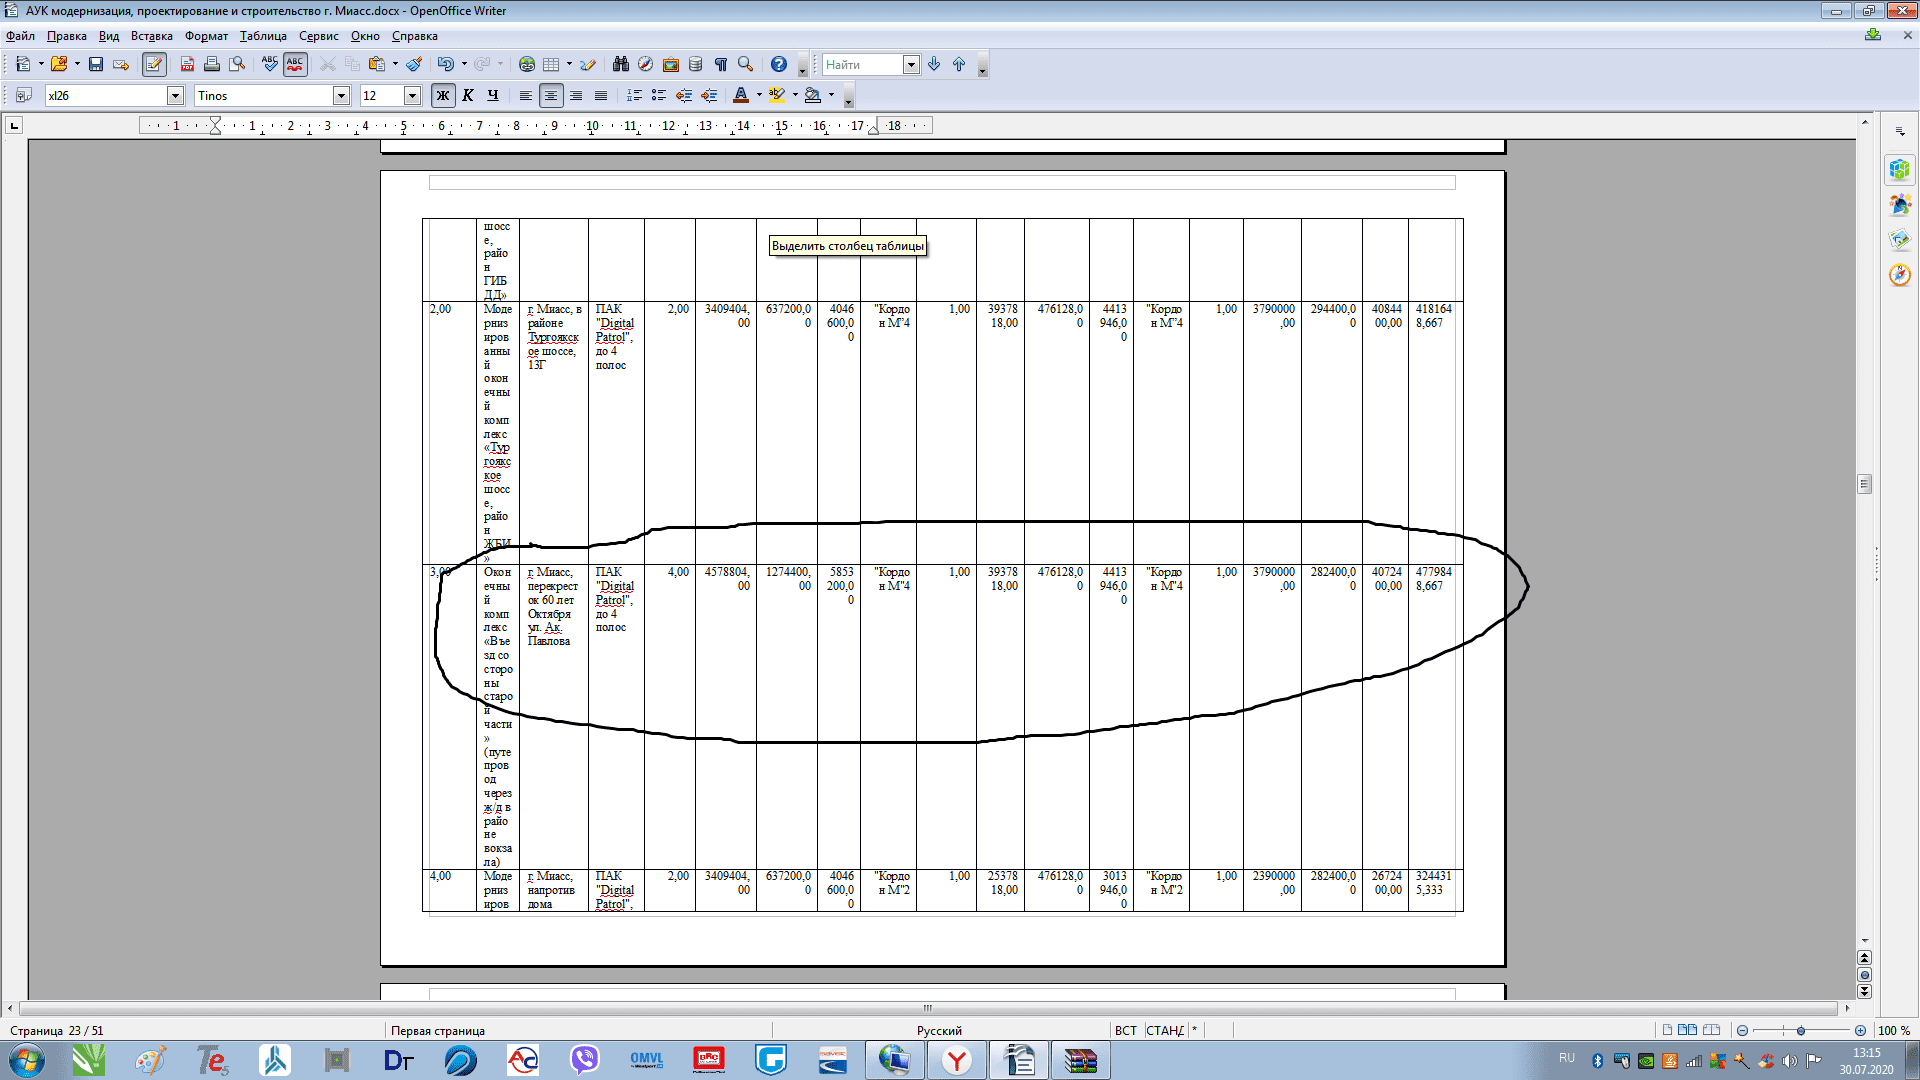
Task: Click ВСТ insert mode in status bar
Action: tap(1126, 1030)
